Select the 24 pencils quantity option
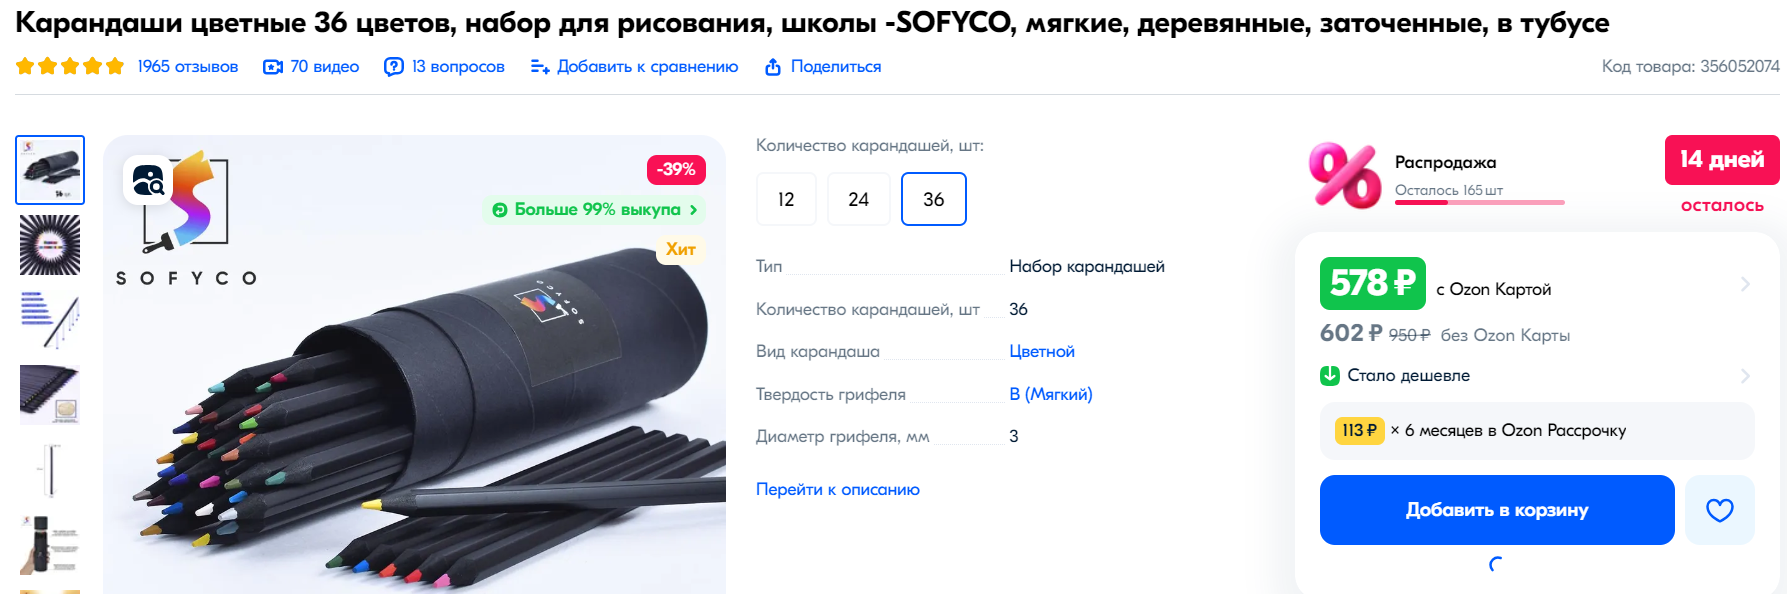The image size is (1787, 594). pyautogui.click(x=859, y=199)
